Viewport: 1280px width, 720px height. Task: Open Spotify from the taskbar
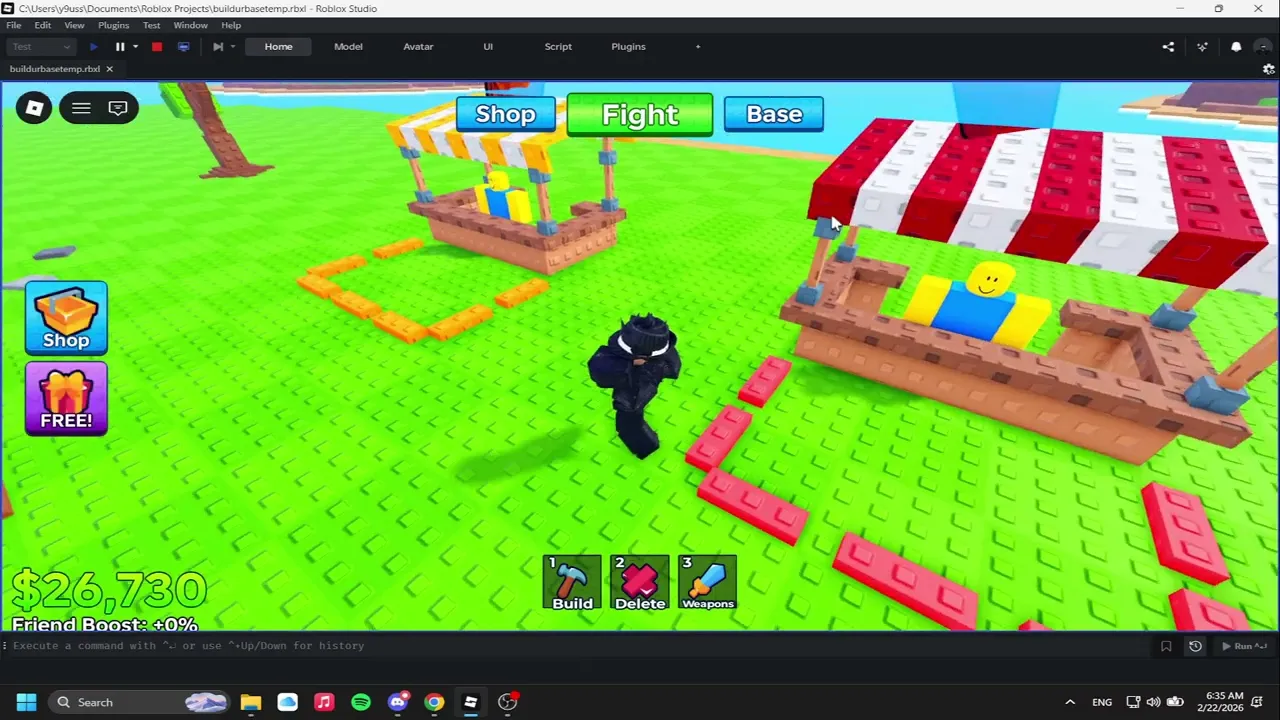361,702
